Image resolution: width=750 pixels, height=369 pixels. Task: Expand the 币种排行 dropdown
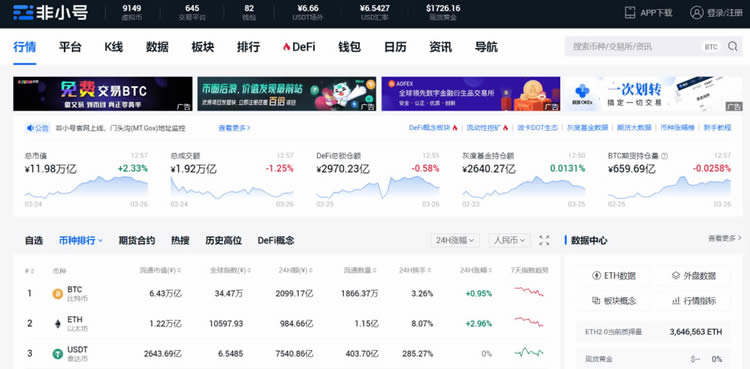point(80,240)
